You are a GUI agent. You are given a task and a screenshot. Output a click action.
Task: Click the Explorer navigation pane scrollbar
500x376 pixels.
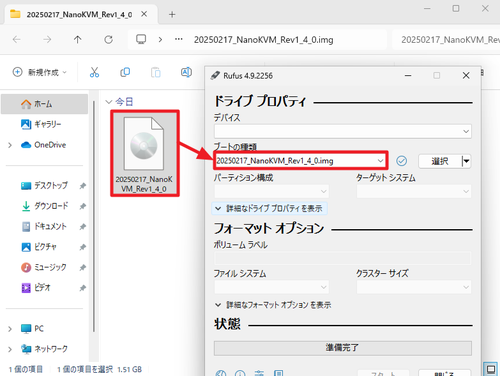pos(94,217)
